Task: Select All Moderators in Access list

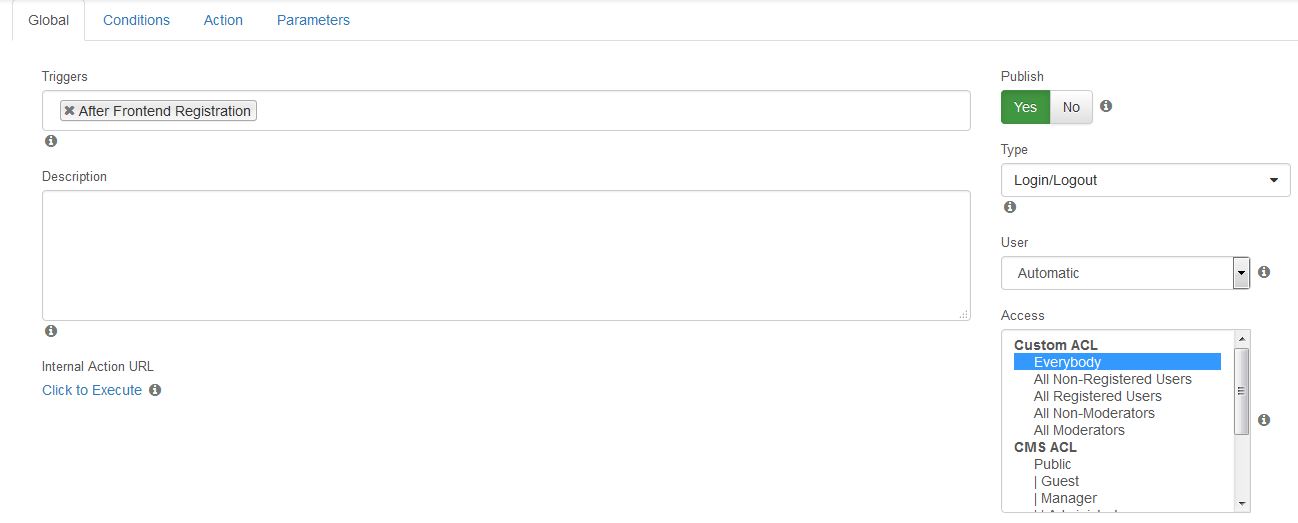Action: (1079, 430)
